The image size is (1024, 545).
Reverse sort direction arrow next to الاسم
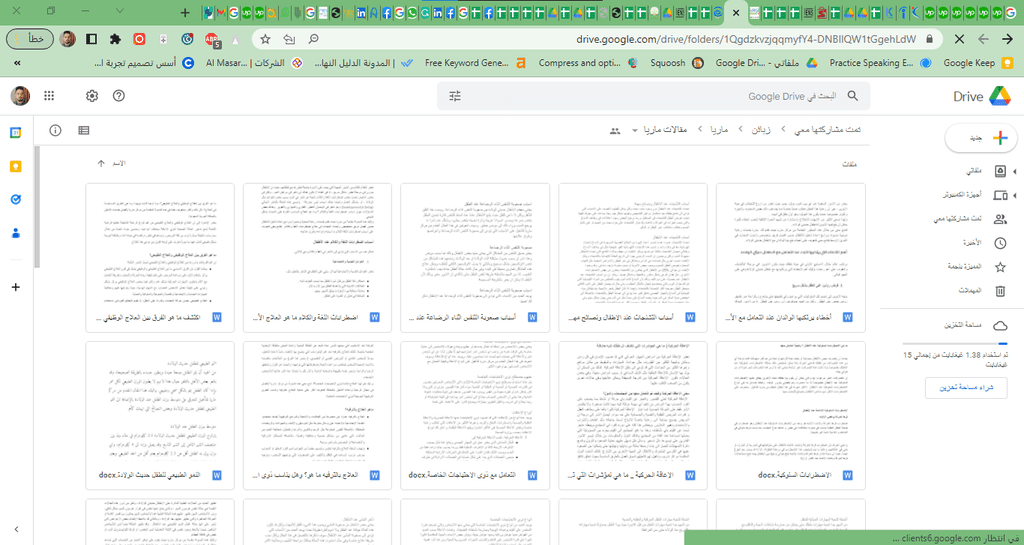pyautogui.click(x=101, y=164)
